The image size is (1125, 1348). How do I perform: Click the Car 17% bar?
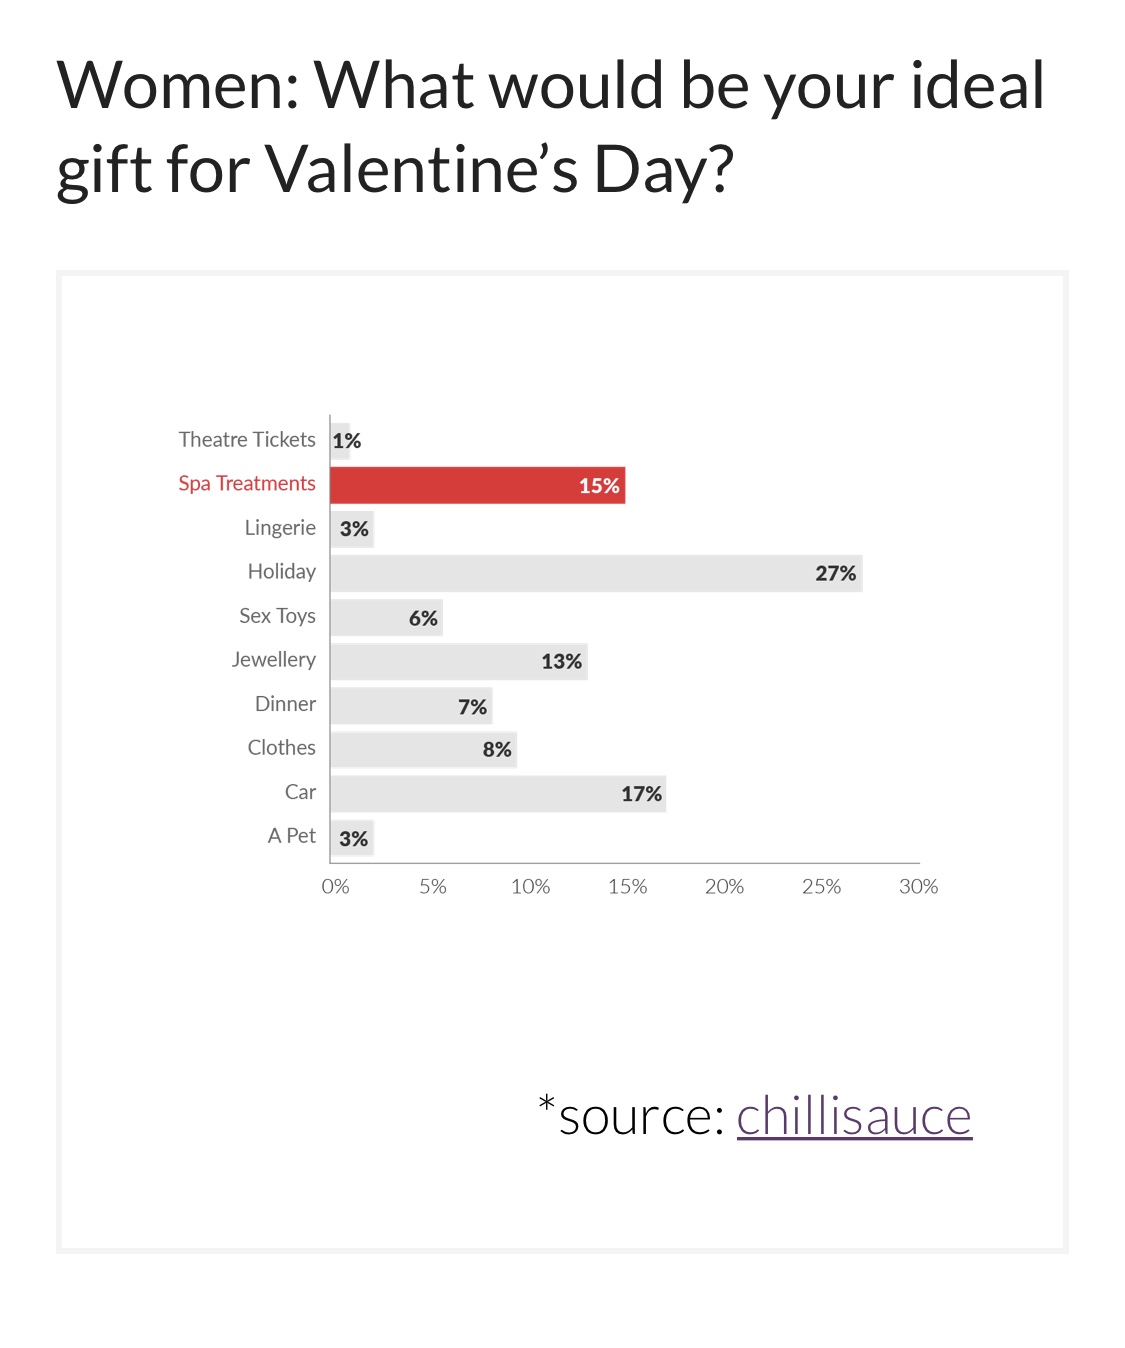[x=498, y=793]
